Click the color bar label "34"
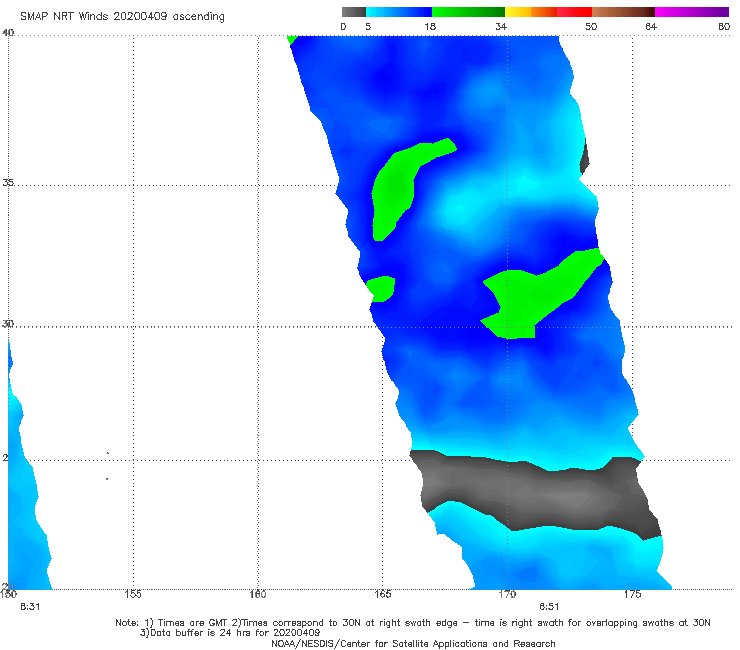The height and width of the screenshot is (650, 740). [x=501, y=26]
